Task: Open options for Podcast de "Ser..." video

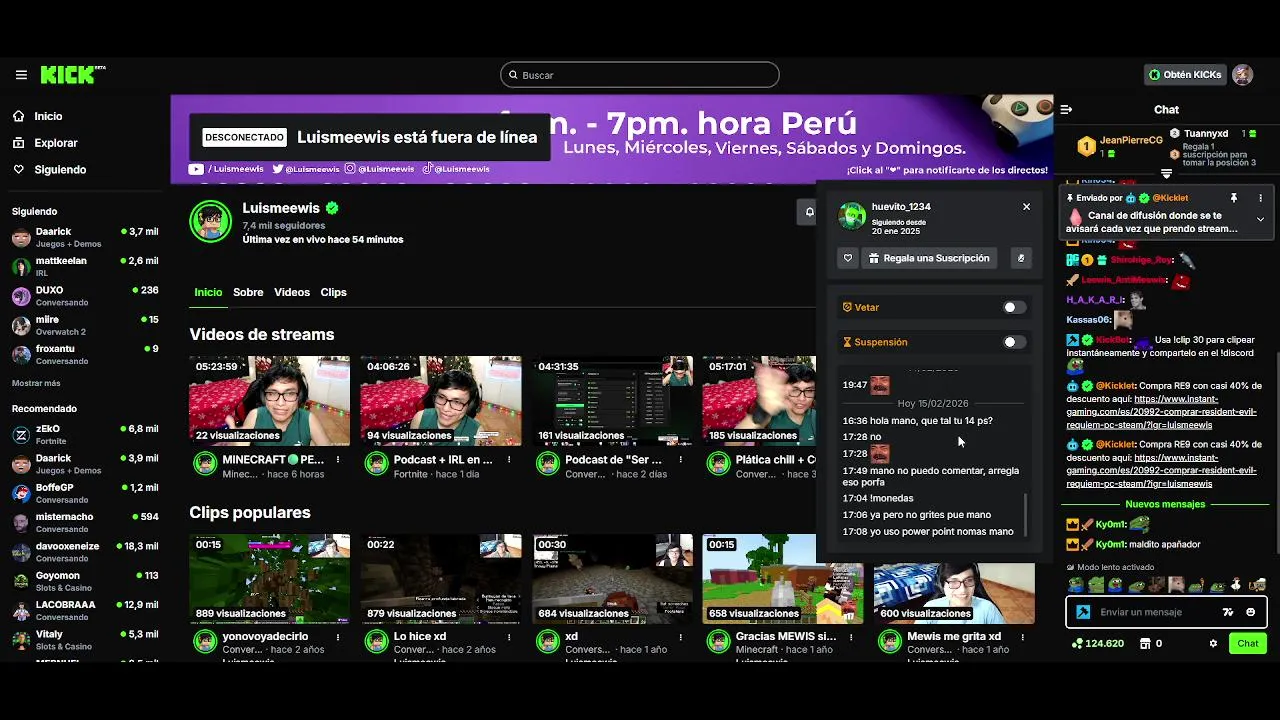Action: click(x=680, y=460)
